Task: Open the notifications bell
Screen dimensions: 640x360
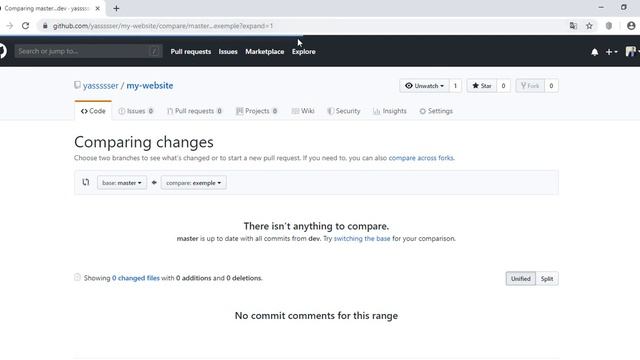Action: coord(595,52)
